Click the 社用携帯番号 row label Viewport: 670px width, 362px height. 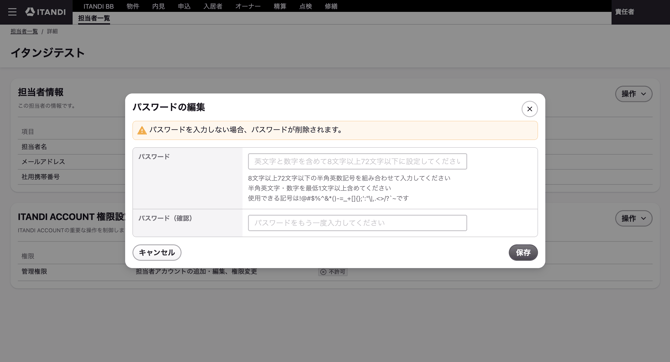[x=41, y=177]
